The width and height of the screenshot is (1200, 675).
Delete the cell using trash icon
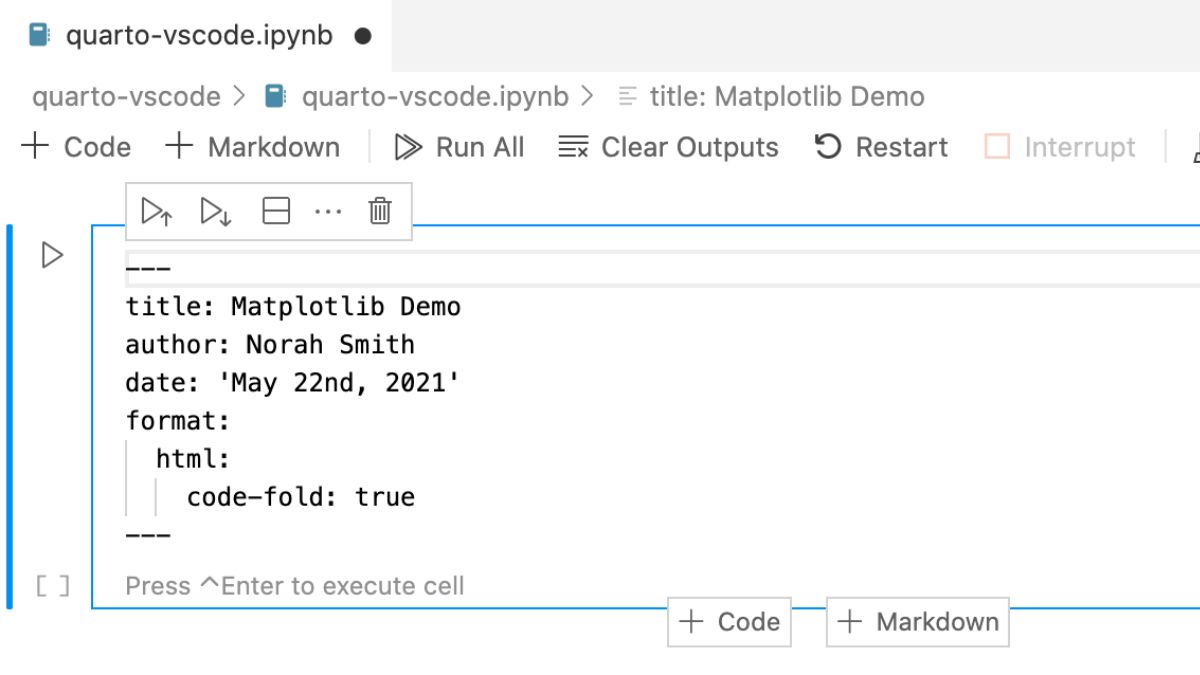[380, 211]
